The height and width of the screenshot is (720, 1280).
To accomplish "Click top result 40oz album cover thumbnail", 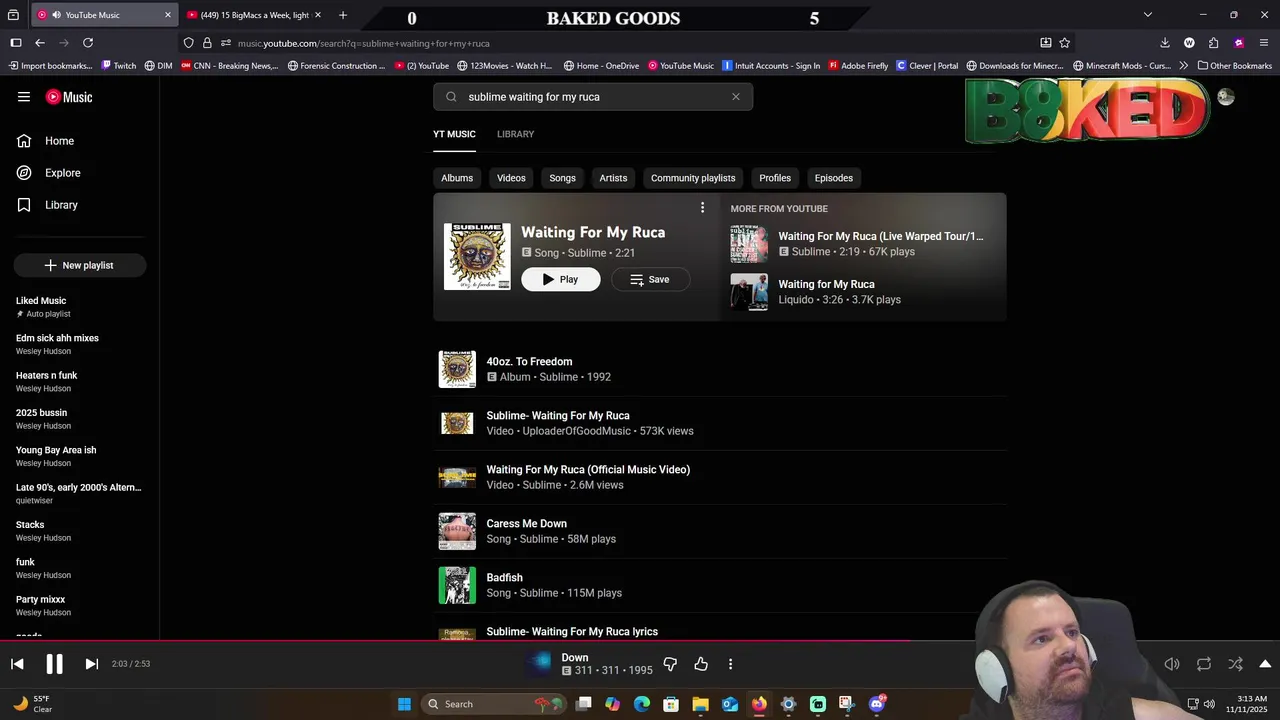I will [477, 257].
